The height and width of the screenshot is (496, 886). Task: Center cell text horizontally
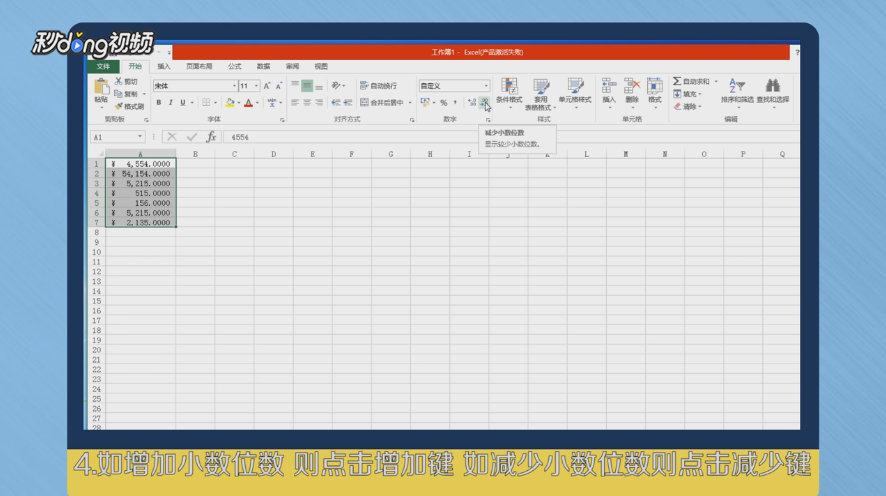307,103
